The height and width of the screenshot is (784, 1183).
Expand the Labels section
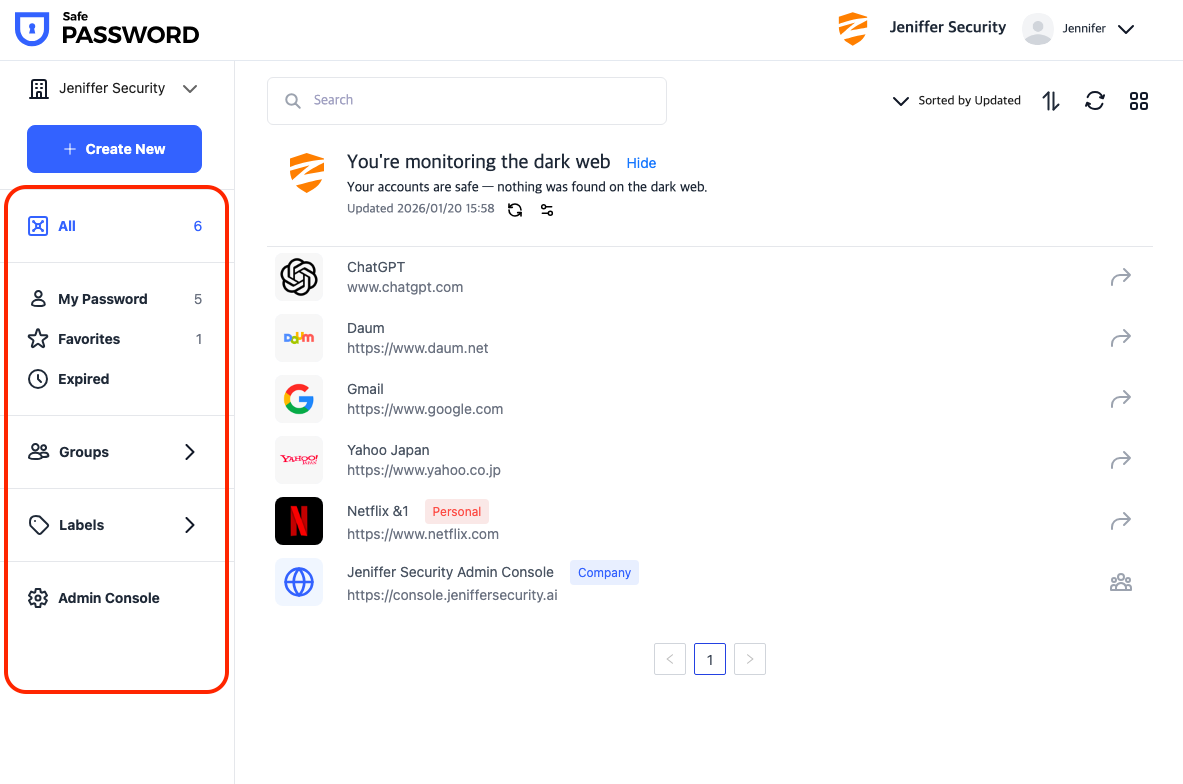(114, 525)
